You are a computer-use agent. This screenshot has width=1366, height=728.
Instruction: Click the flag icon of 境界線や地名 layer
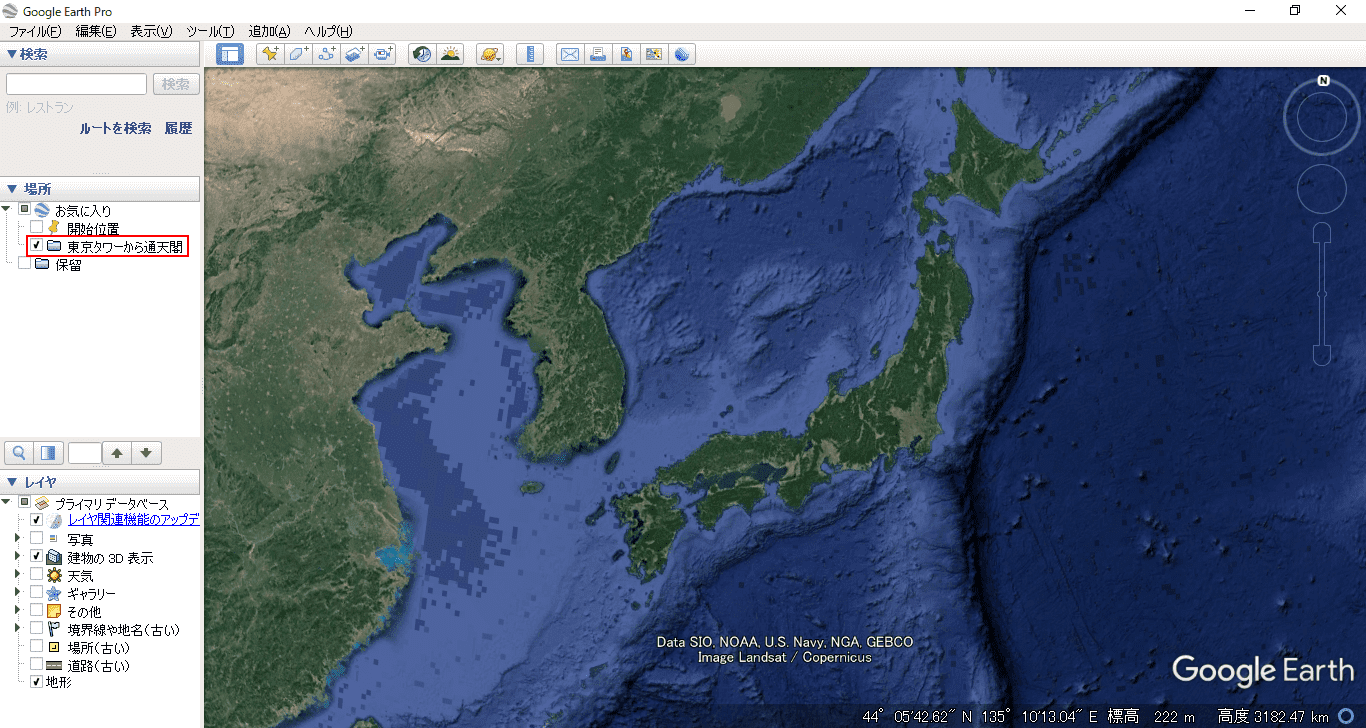[54, 629]
